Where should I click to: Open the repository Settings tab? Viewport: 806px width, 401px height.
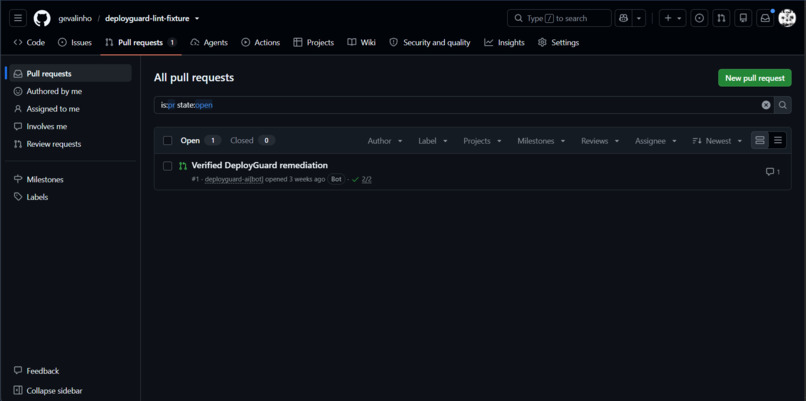(558, 43)
